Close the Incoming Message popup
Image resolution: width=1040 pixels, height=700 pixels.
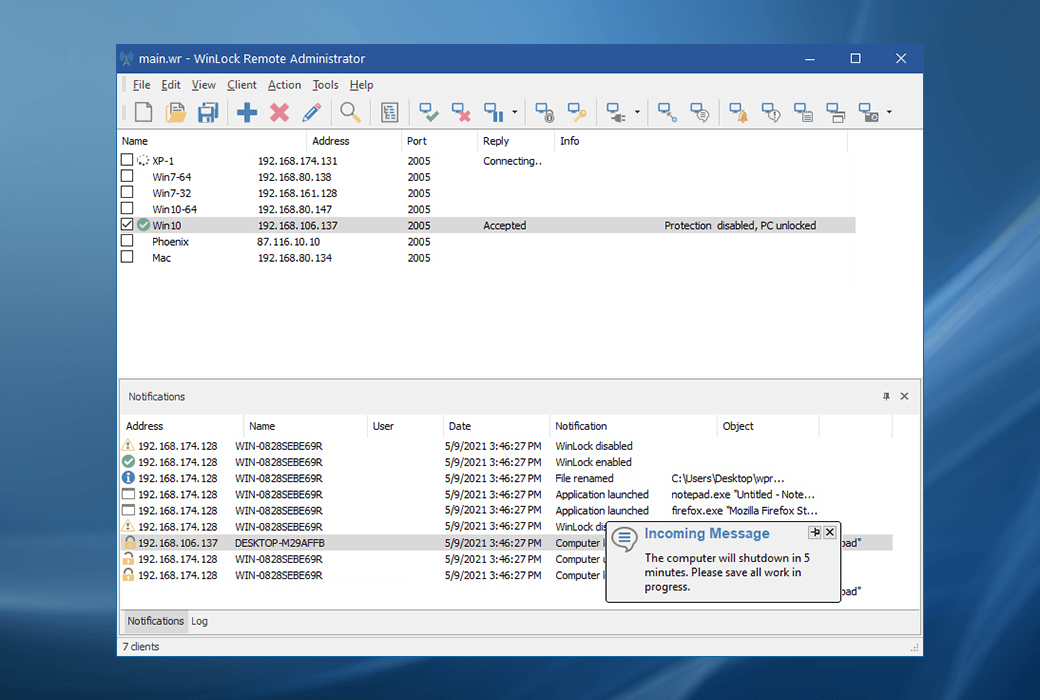click(830, 532)
